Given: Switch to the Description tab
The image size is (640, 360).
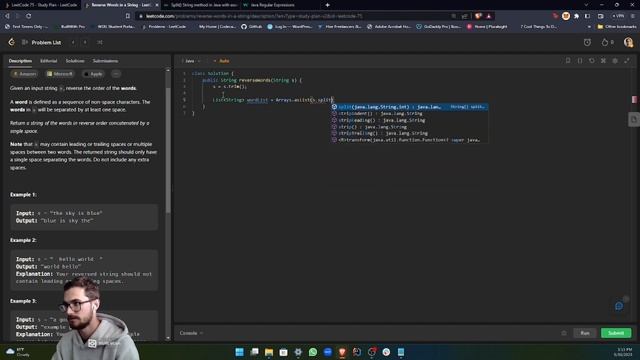Looking at the screenshot, I should [20, 61].
